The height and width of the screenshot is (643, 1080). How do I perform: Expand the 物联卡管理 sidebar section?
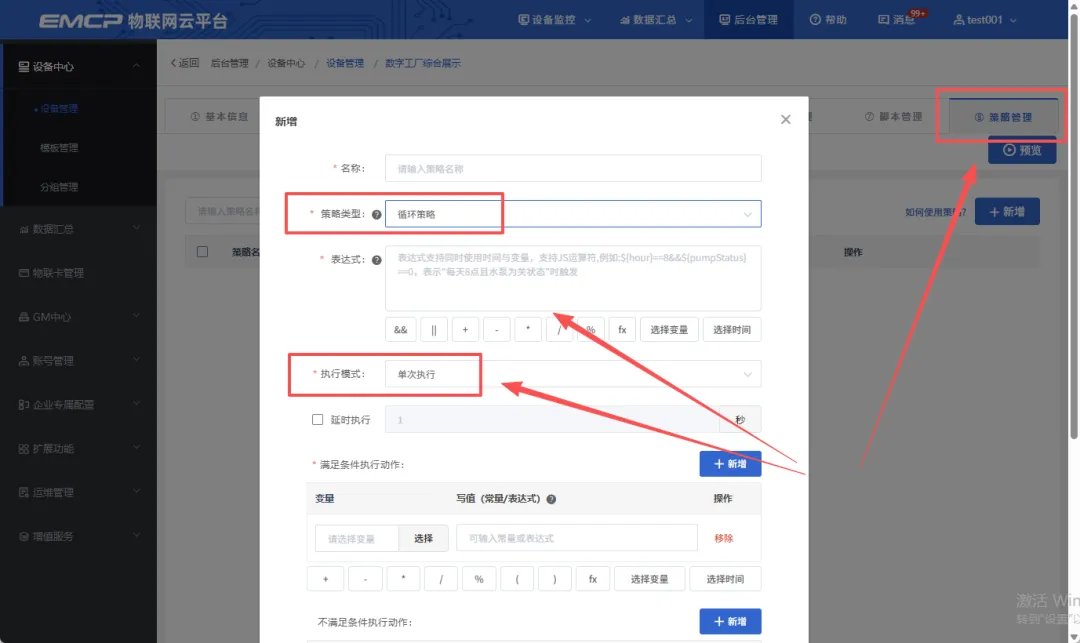click(x=79, y=273)
